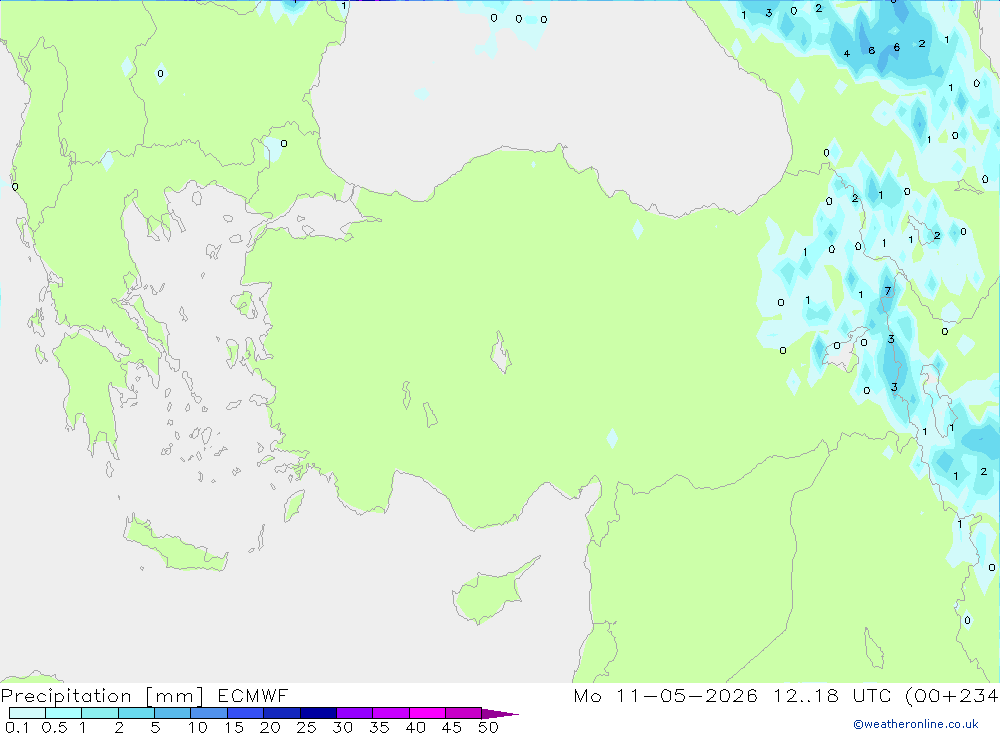Click the legend label '15'
The width and height of the screenshot is (1000, 733).
coord(234,727)
